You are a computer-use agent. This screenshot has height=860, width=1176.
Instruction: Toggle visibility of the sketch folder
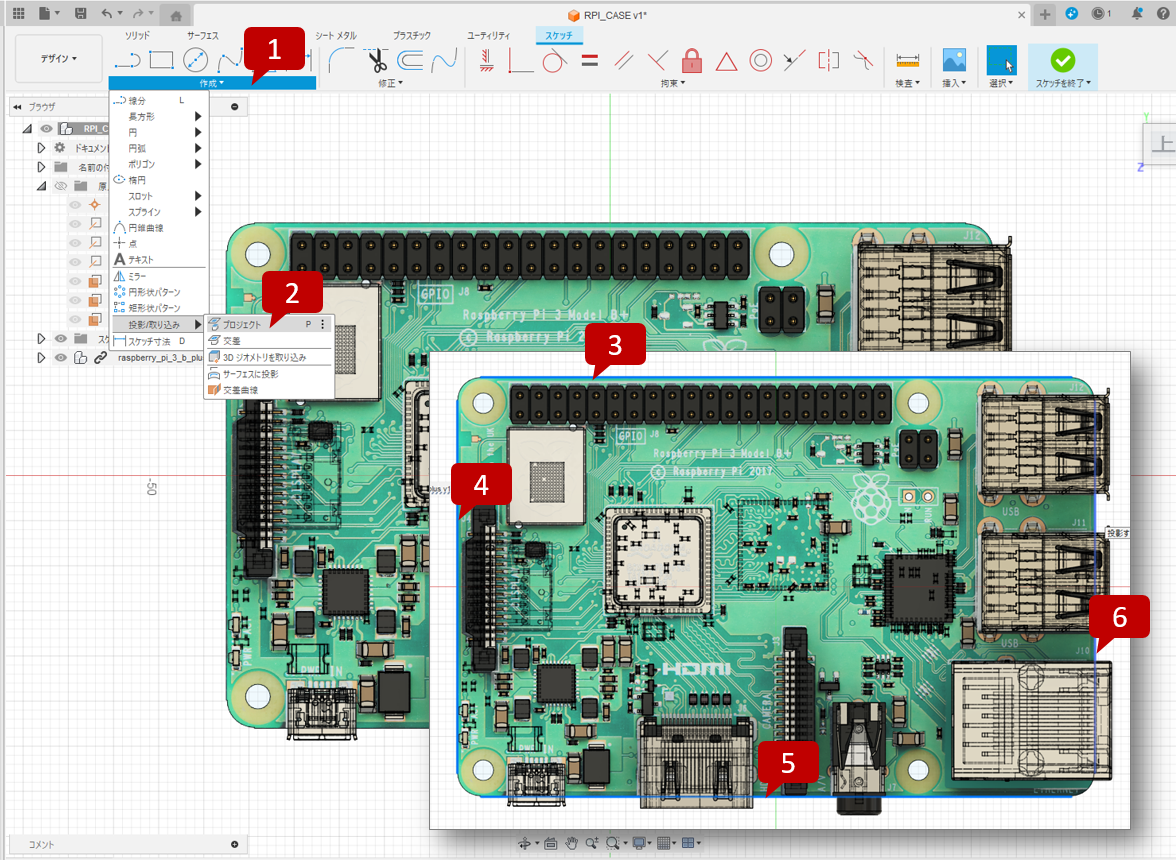pyautogui.click(x=61, y=339)
